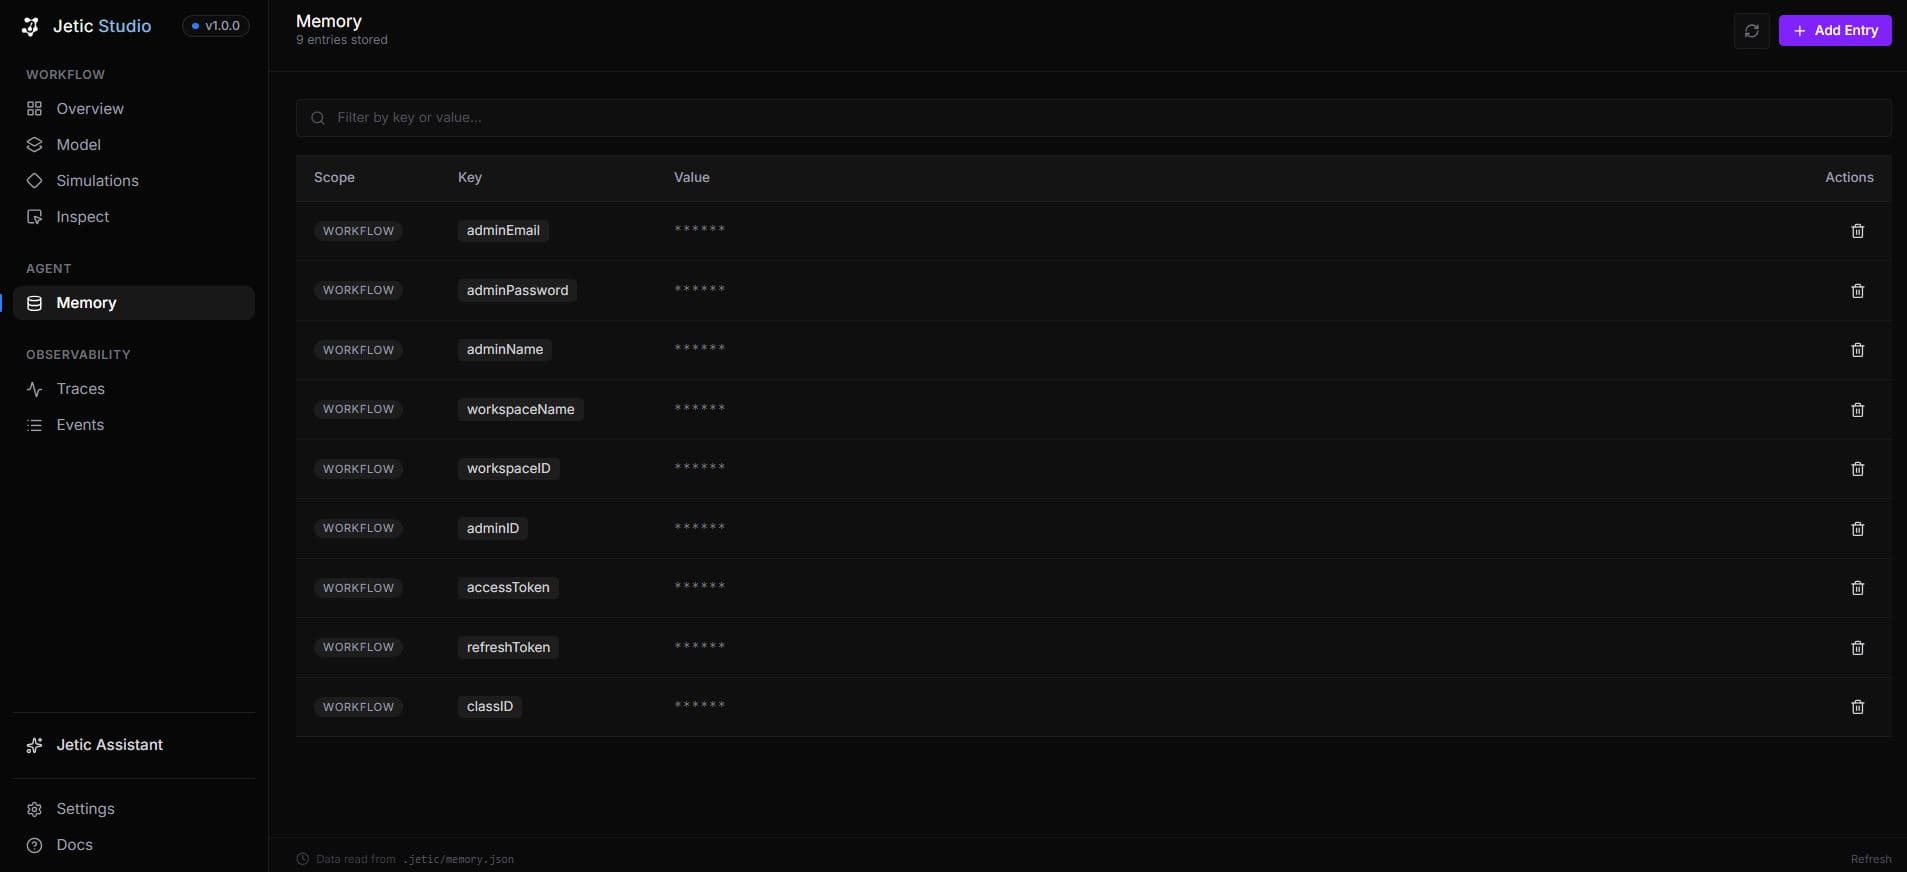The height and width of the screenshot is (872, 1907).
Task: Click the Simulations diamond icon in the sidebar
Action: [34, 180]
